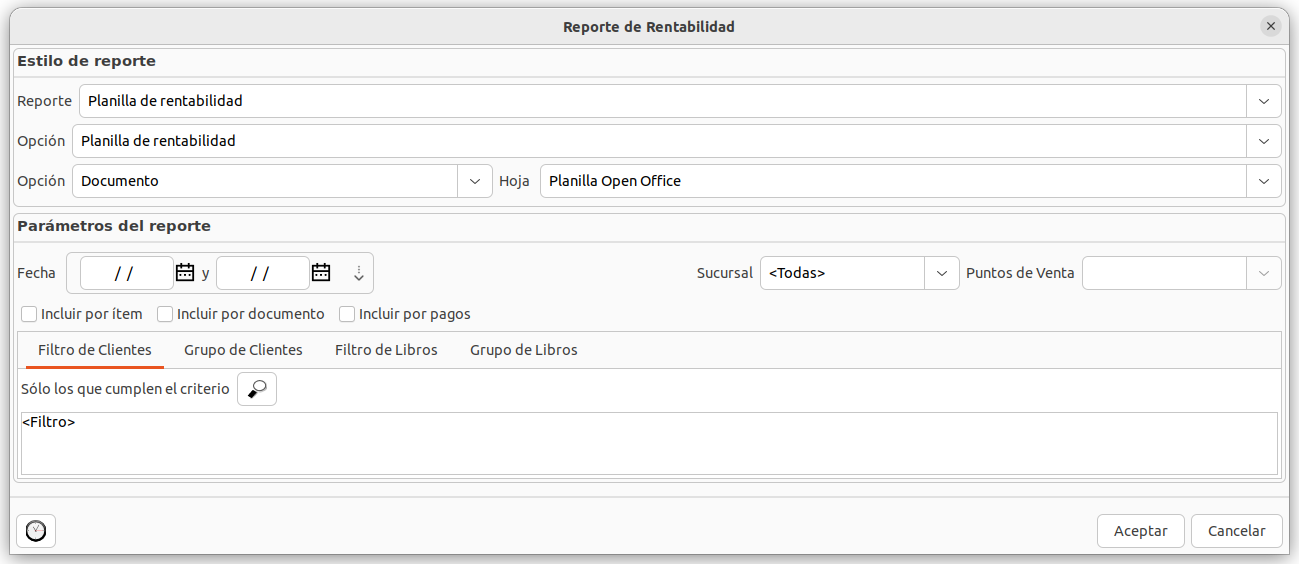Expand the Documento option dropdown
Viewport: 1299px width, 564px height.
[x=474, y=181]
